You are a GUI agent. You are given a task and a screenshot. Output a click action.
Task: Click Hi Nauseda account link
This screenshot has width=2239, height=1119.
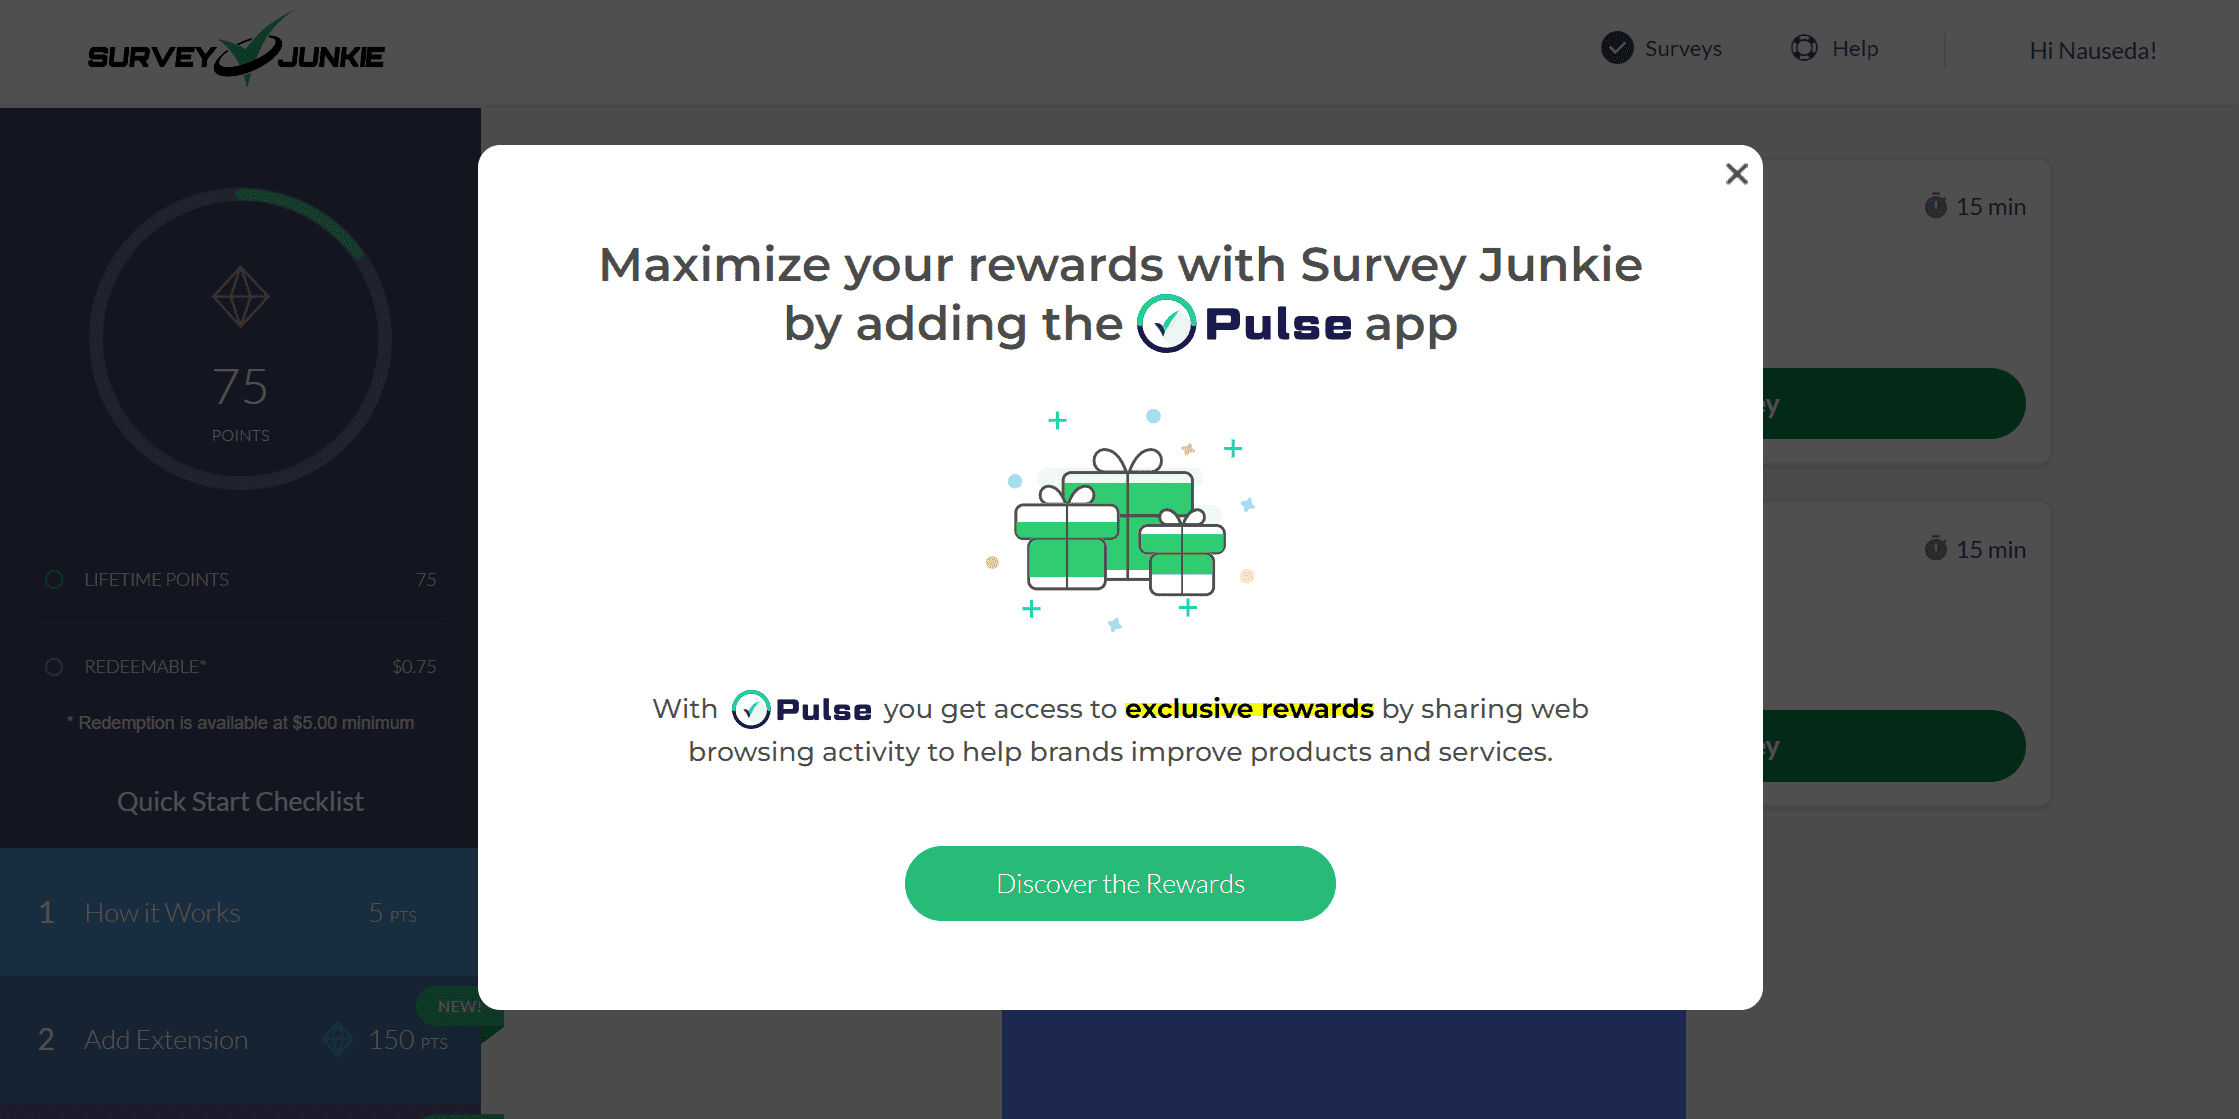[2096, 49]
